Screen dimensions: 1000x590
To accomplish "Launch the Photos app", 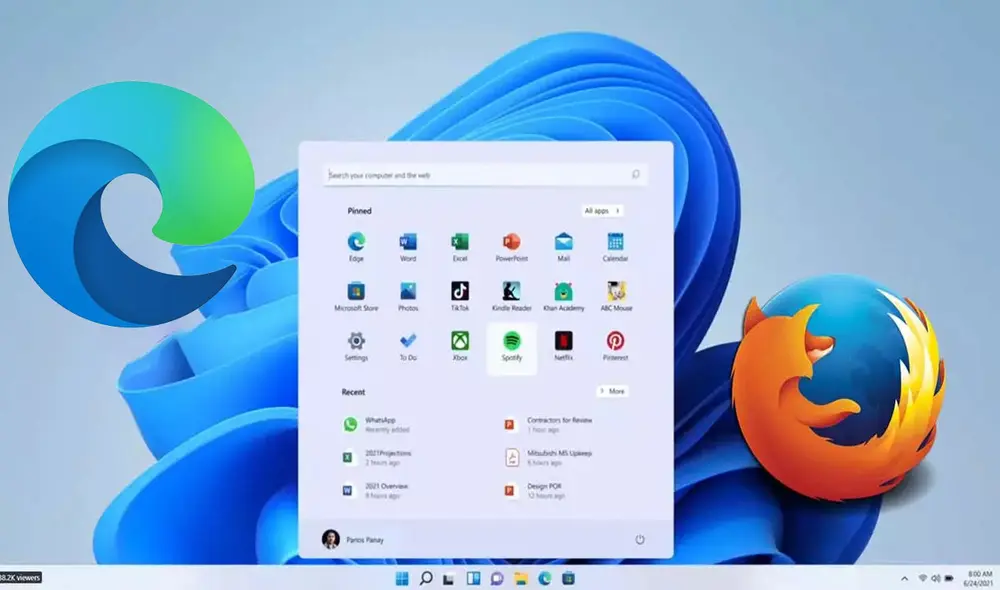I will [x=406, y=297].
